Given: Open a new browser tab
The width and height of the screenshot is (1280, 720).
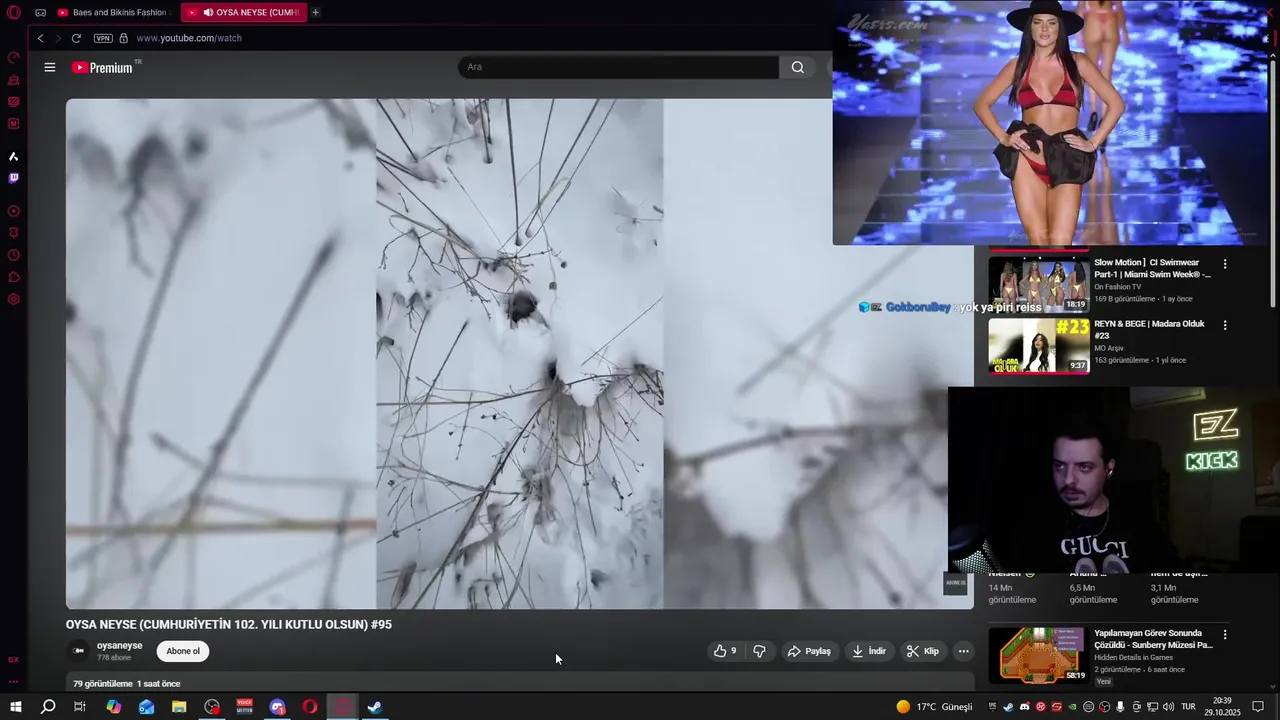Looking at the screenshot, I should click(x=315, y=12).
